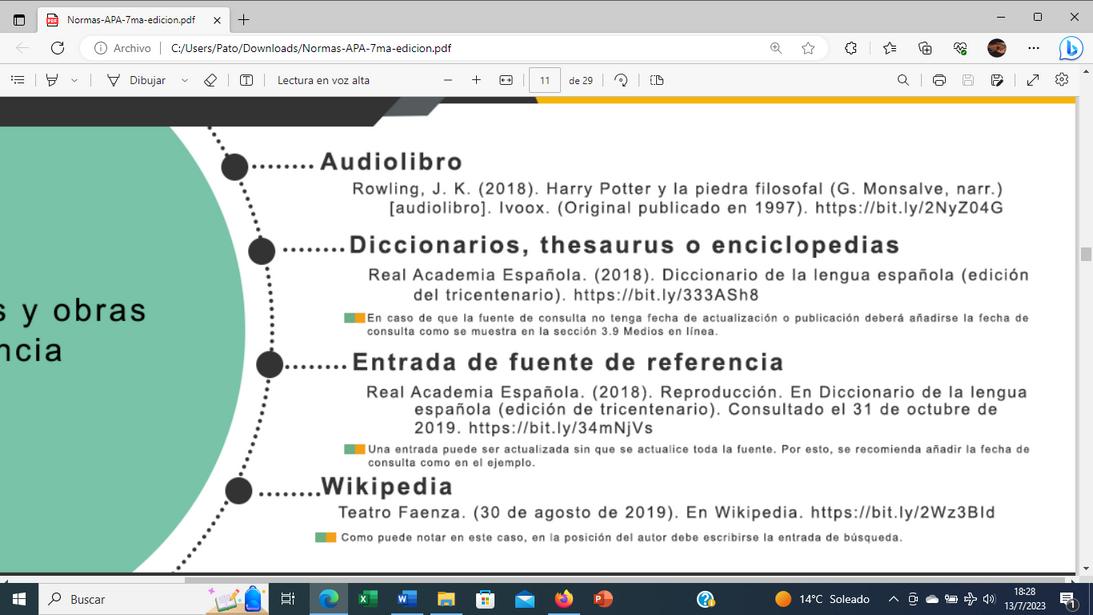Image resolution: width=1093 pixels, height=615 pixels.
Task: Expand highlight color options dropdown
Action: click(x=74, y=80)
